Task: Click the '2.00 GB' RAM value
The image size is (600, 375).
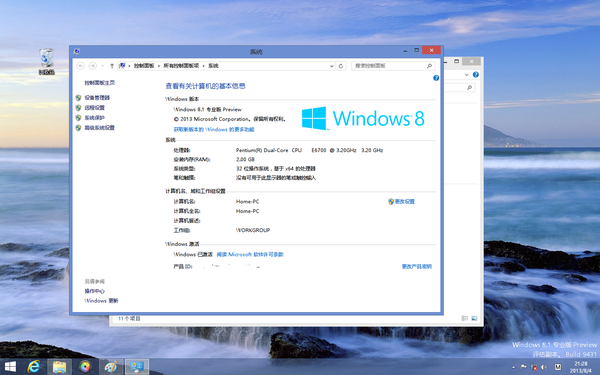Action: point(245,159)
